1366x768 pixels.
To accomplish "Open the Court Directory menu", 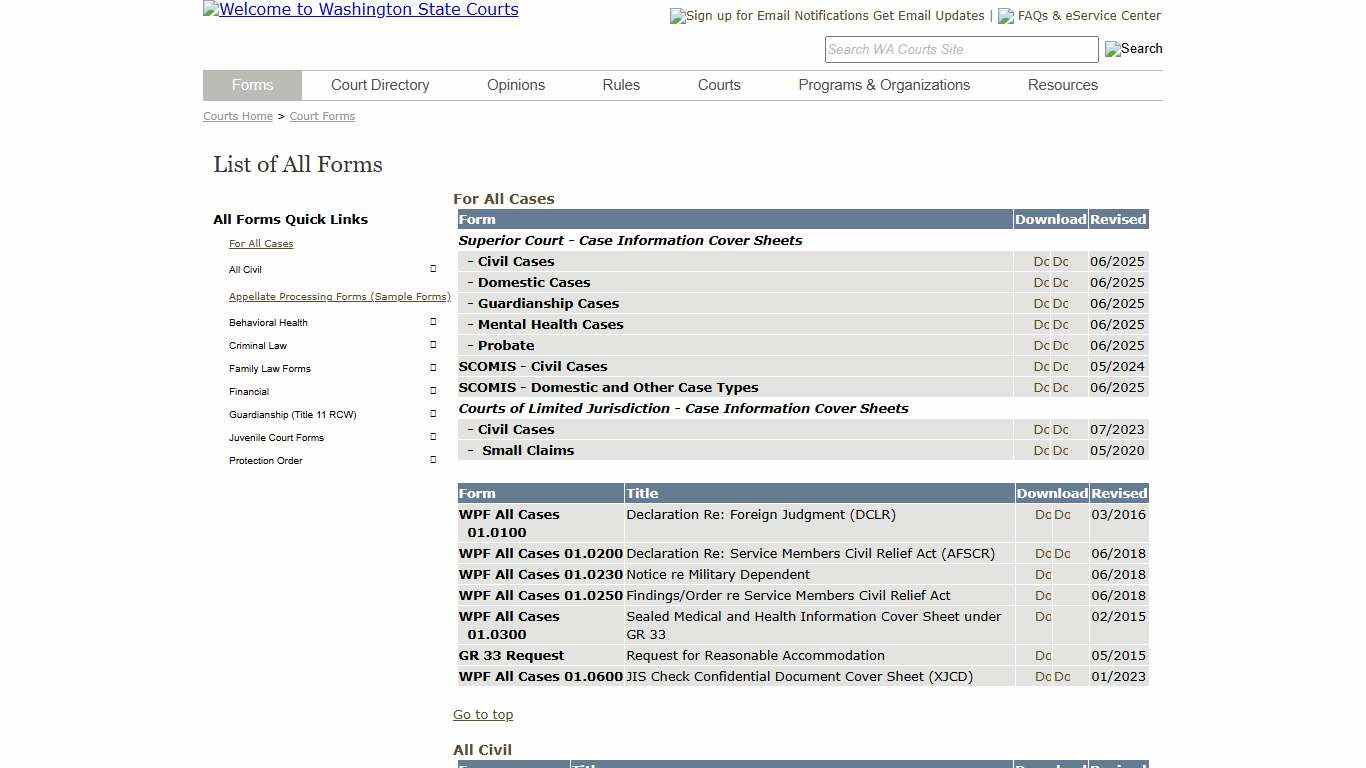I will [x=380, y=85].
